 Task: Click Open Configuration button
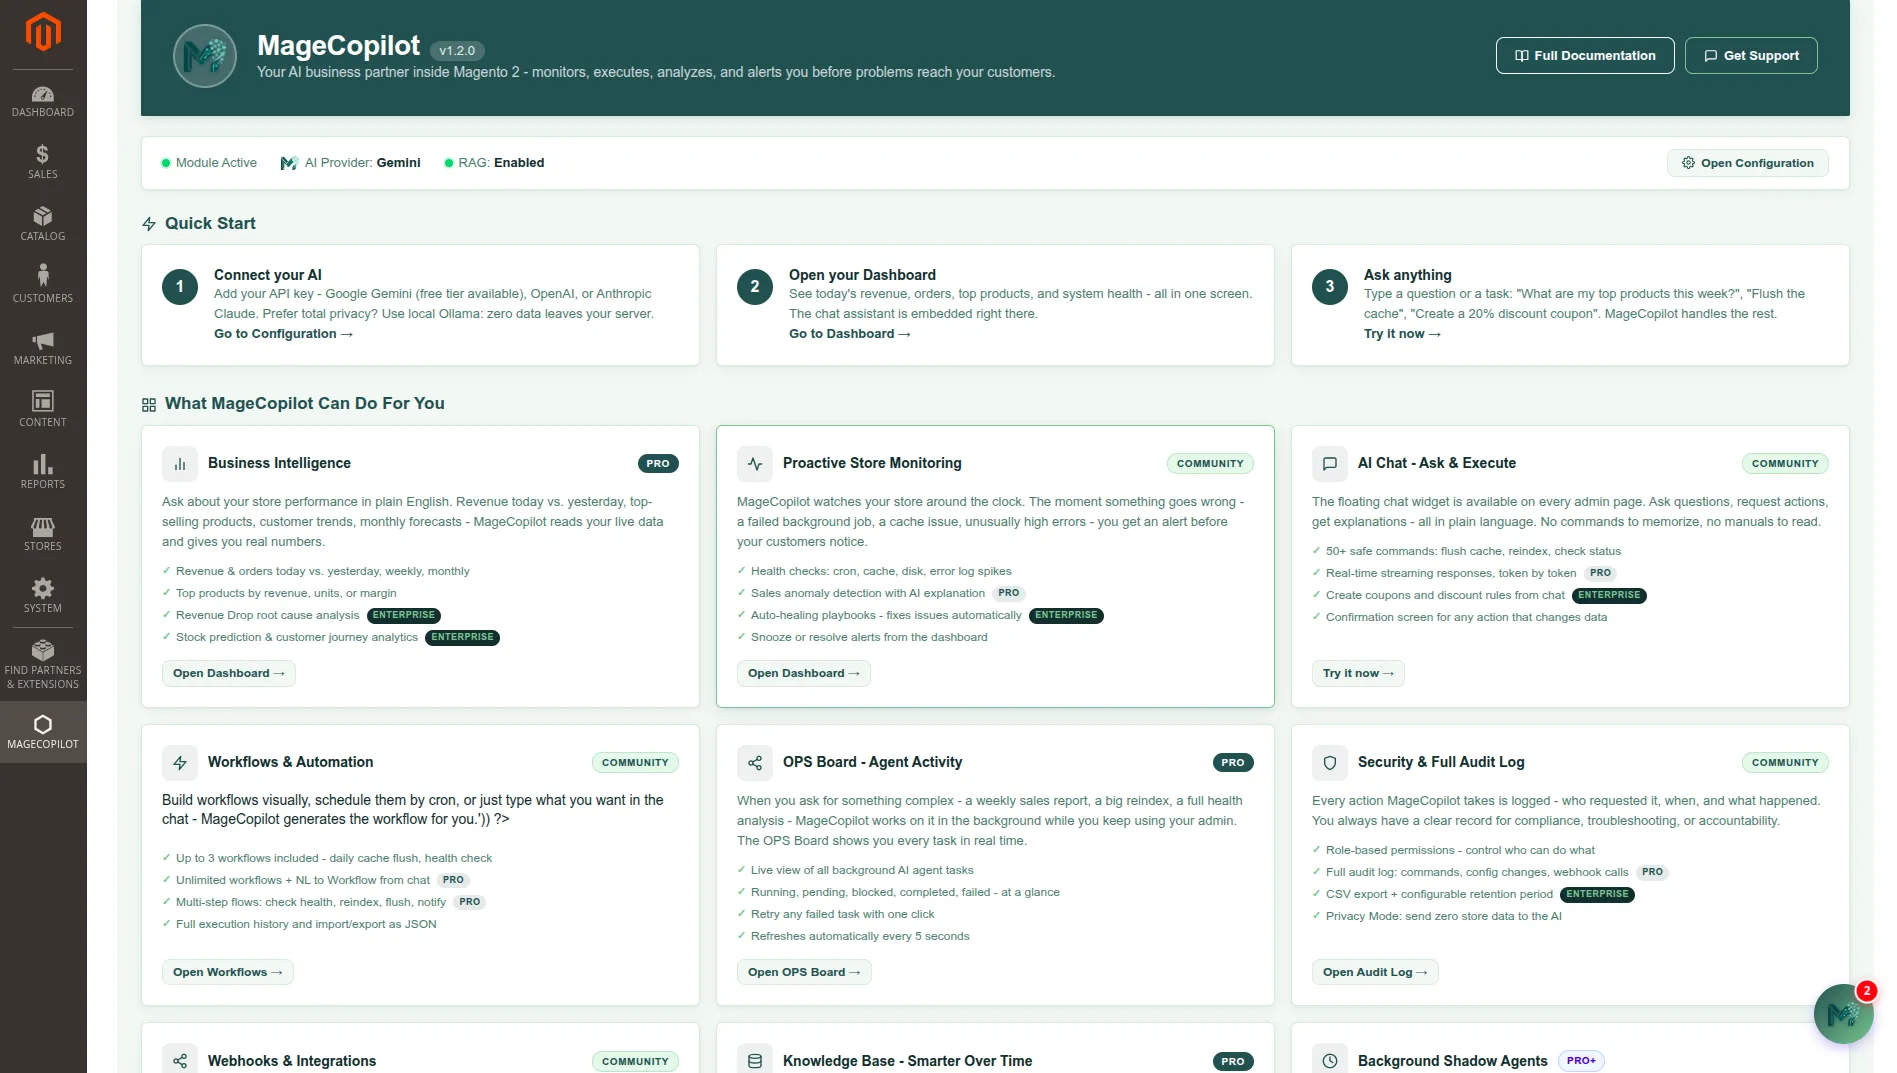1747,163
